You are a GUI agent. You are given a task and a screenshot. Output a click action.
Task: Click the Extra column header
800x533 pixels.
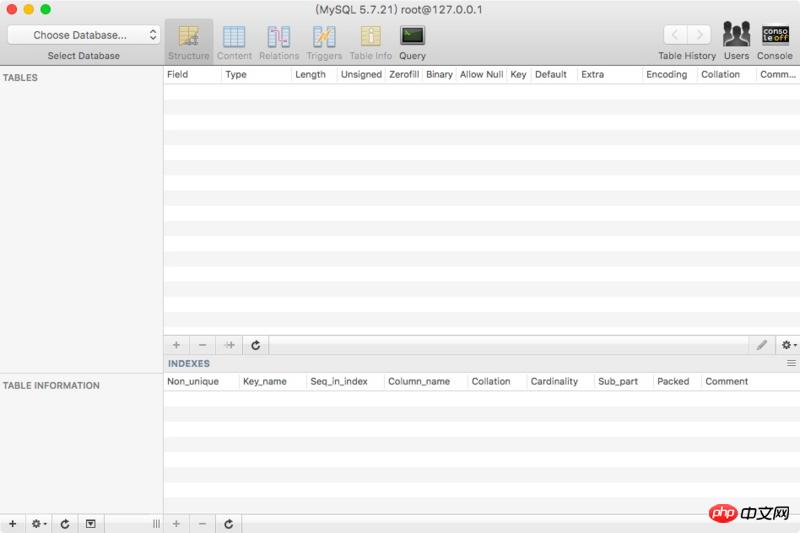point(610,74)
